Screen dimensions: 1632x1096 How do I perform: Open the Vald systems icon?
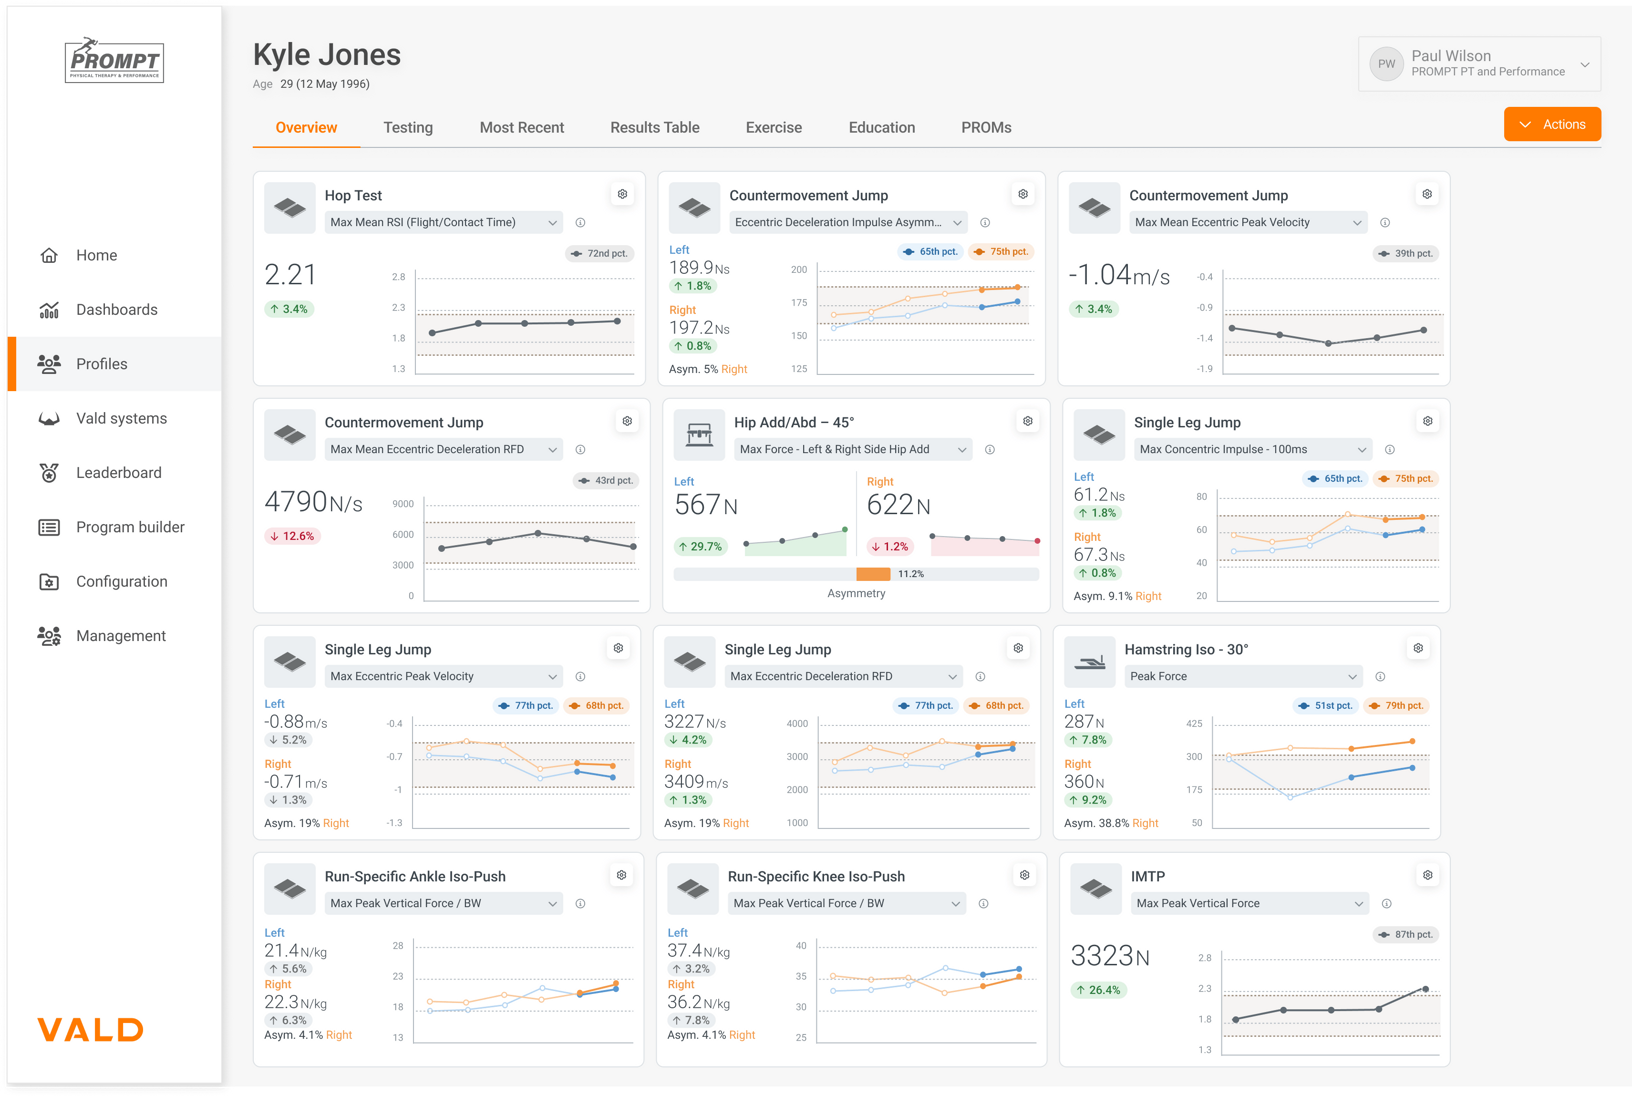(x=49, y=418)
